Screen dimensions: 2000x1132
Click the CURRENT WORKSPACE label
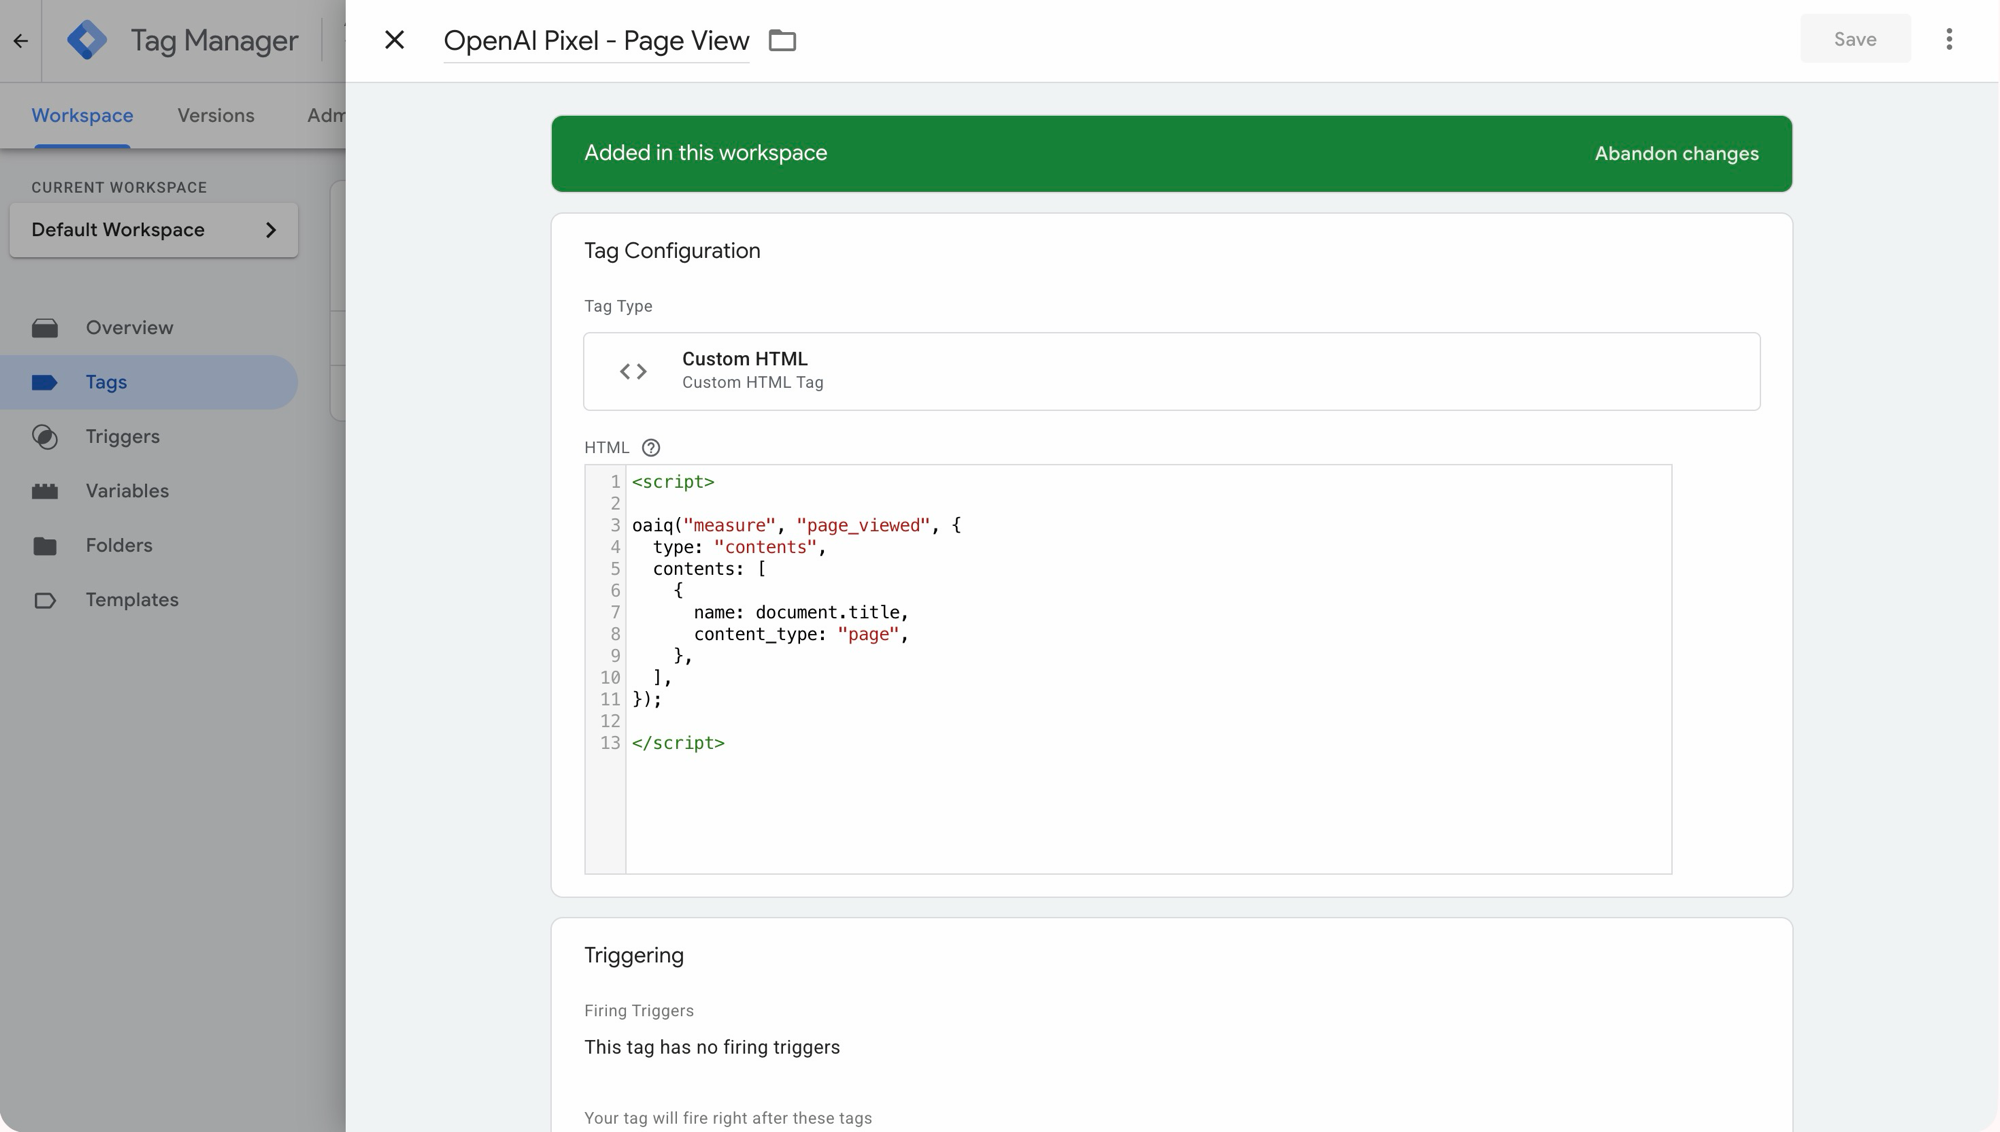pos(119,188)
